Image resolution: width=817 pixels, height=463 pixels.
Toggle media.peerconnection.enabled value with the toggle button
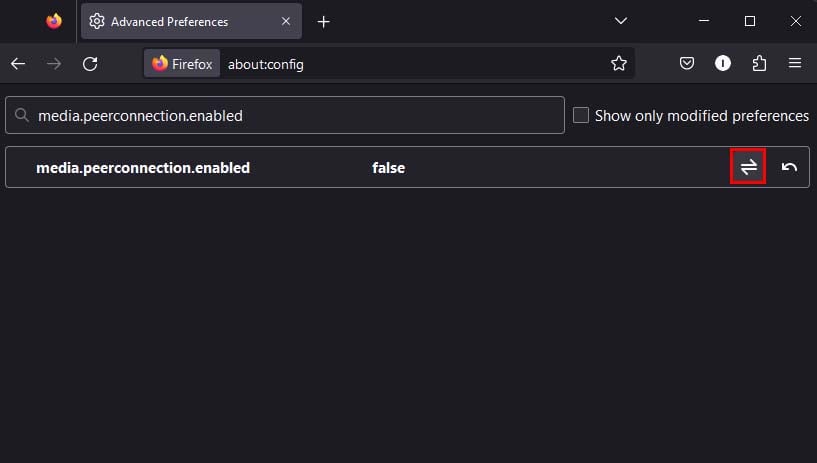[748, 167]
